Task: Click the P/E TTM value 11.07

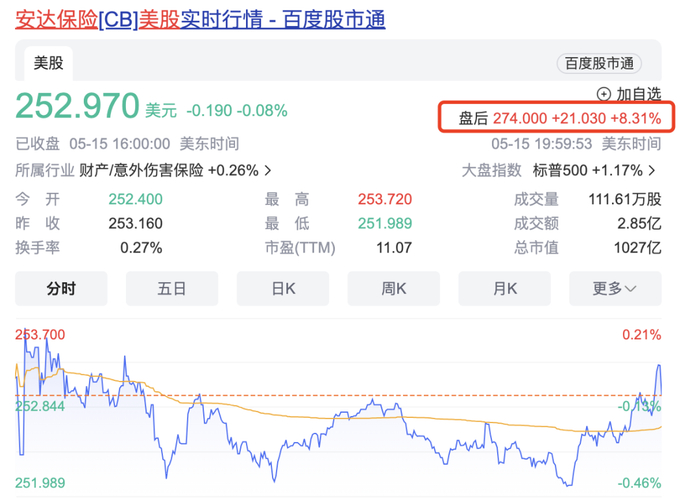Action: [x=394, y=247]
